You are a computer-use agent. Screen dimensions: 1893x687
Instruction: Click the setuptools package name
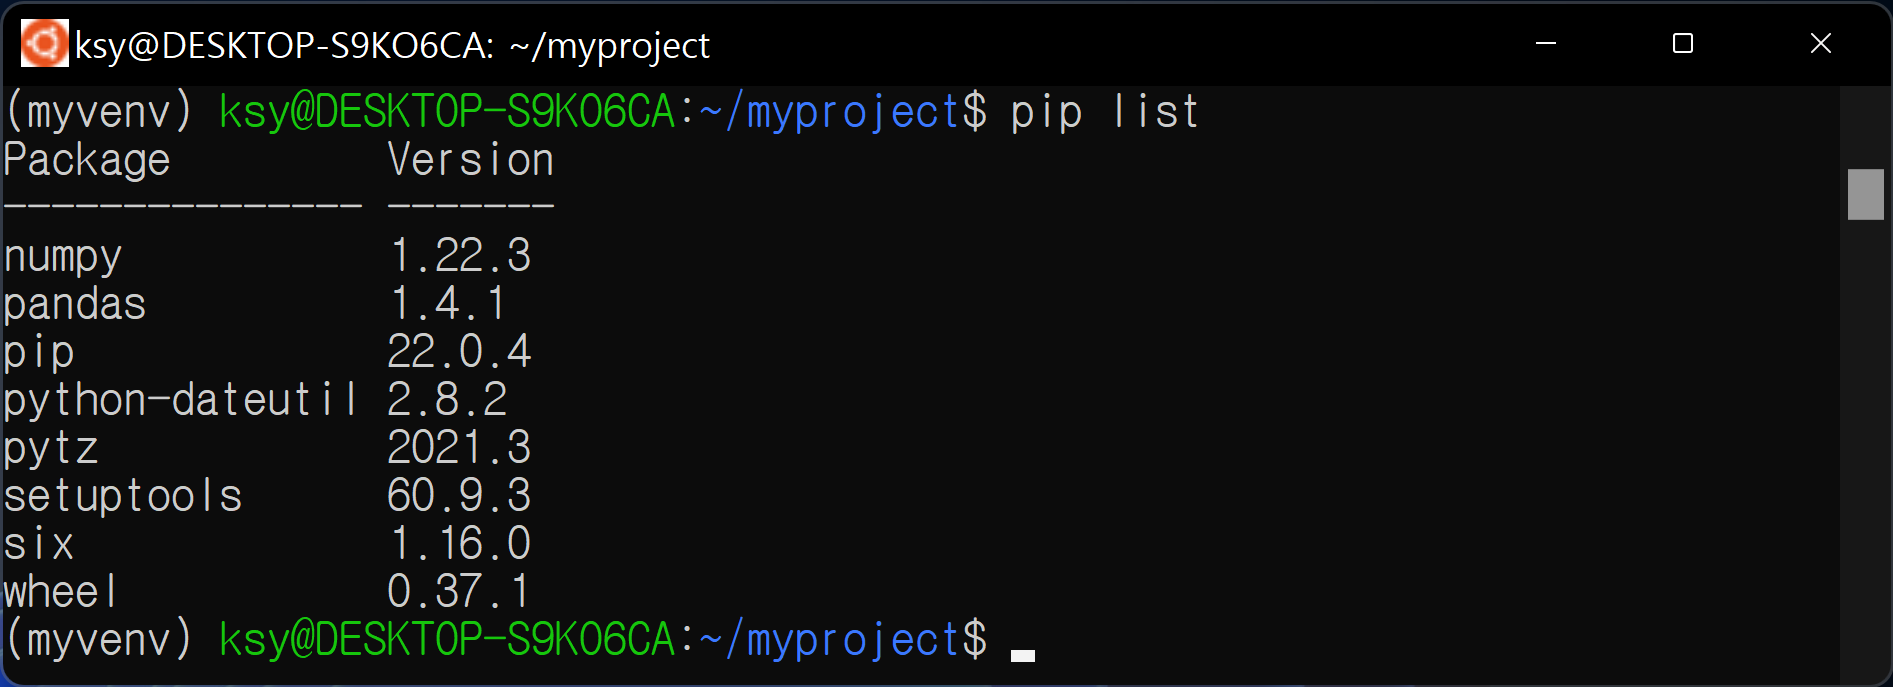tap(123, 496)
